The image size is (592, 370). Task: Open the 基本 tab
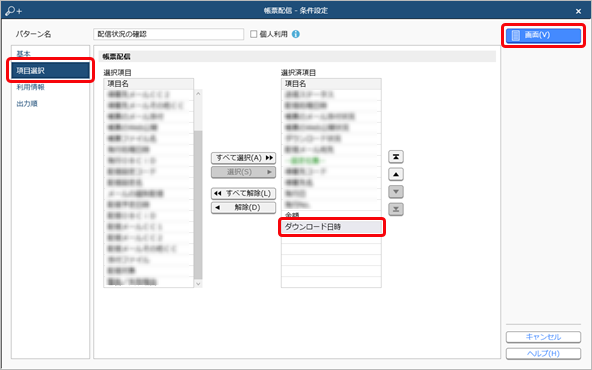click(23, 54)
